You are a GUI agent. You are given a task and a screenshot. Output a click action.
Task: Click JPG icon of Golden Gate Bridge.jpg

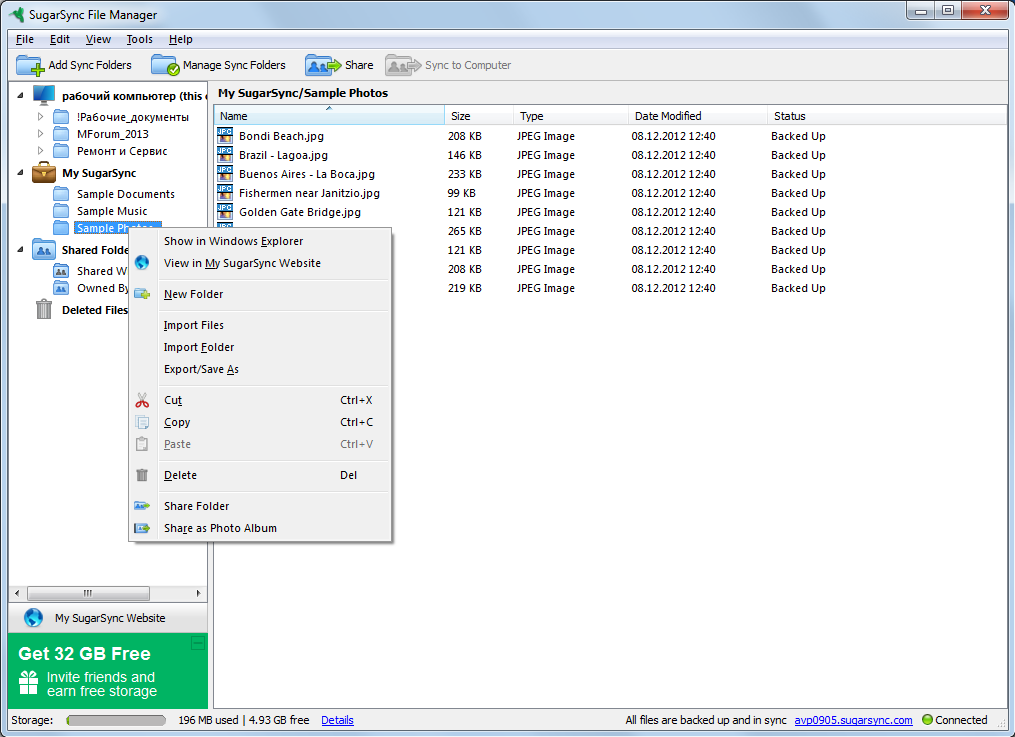pyautogui.click(x=225, y=212)
